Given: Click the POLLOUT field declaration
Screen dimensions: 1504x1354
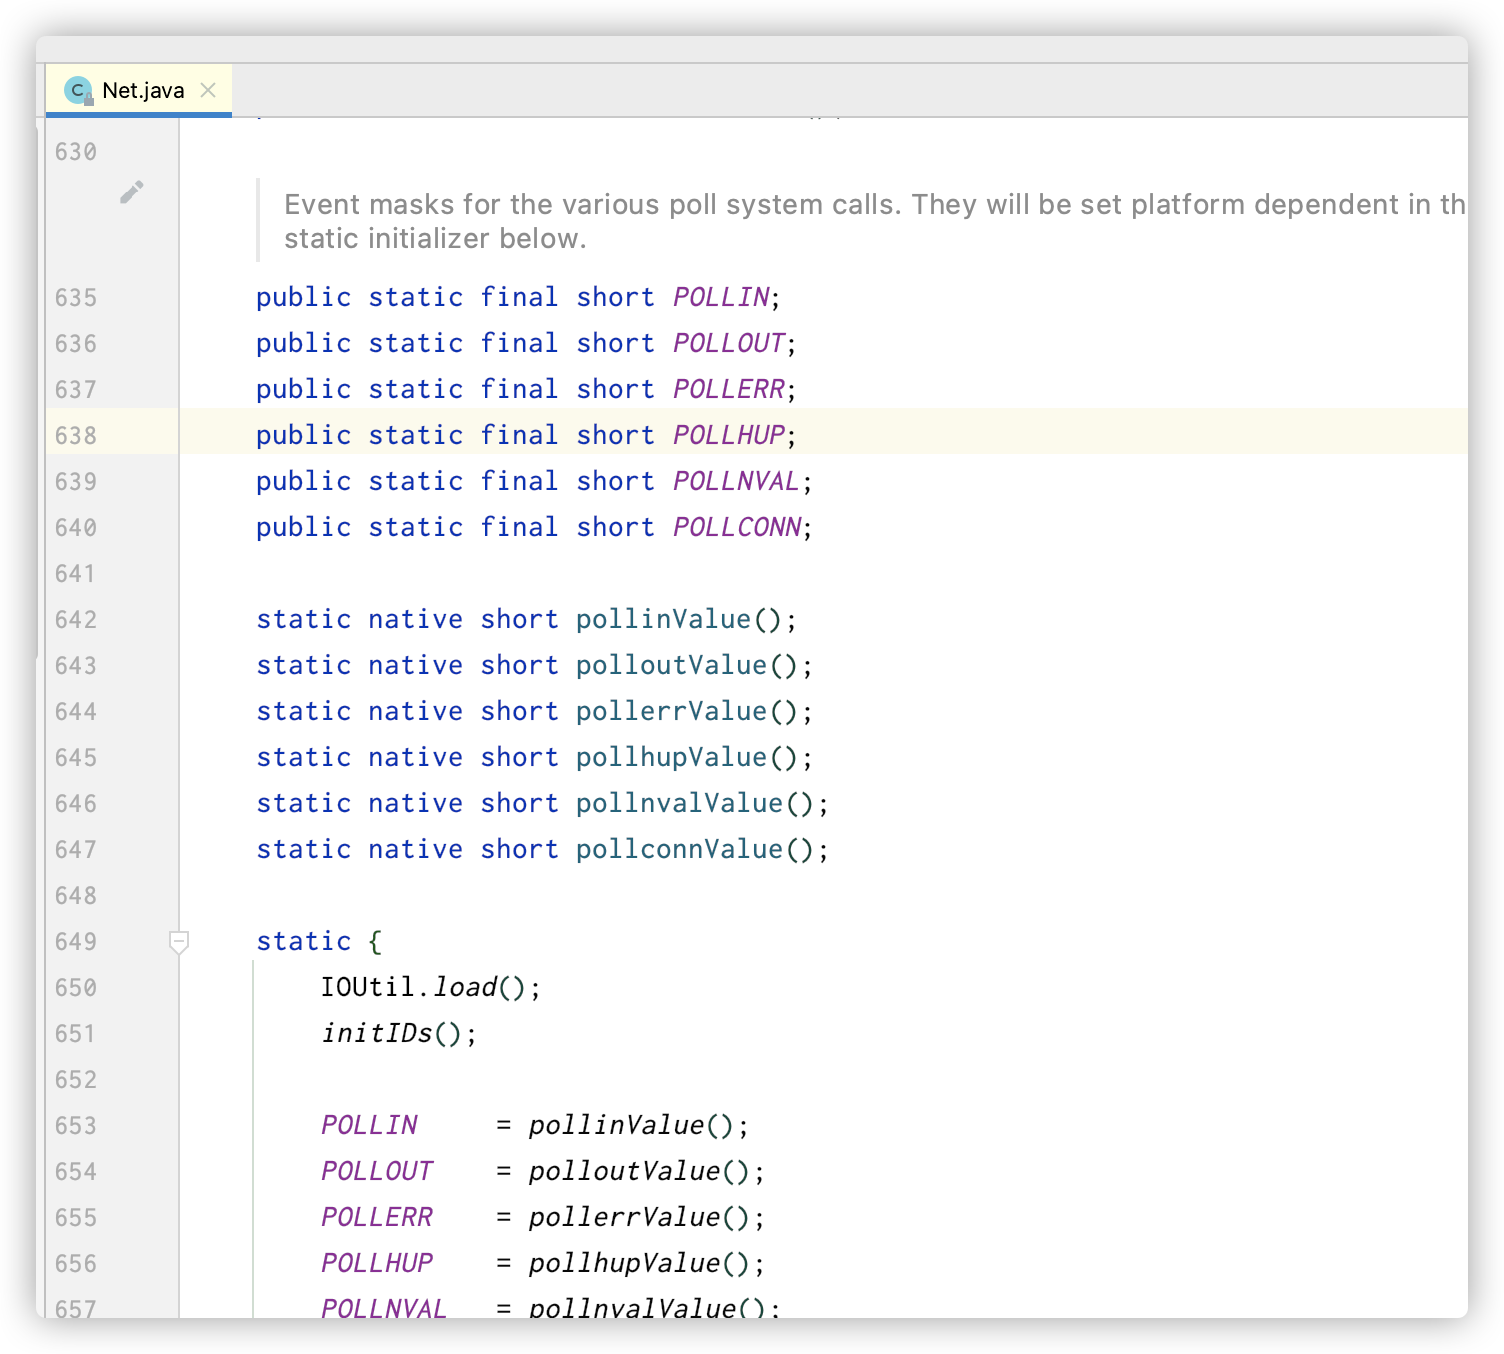Looking at the screenshot, I should click(x=729, y=343).
